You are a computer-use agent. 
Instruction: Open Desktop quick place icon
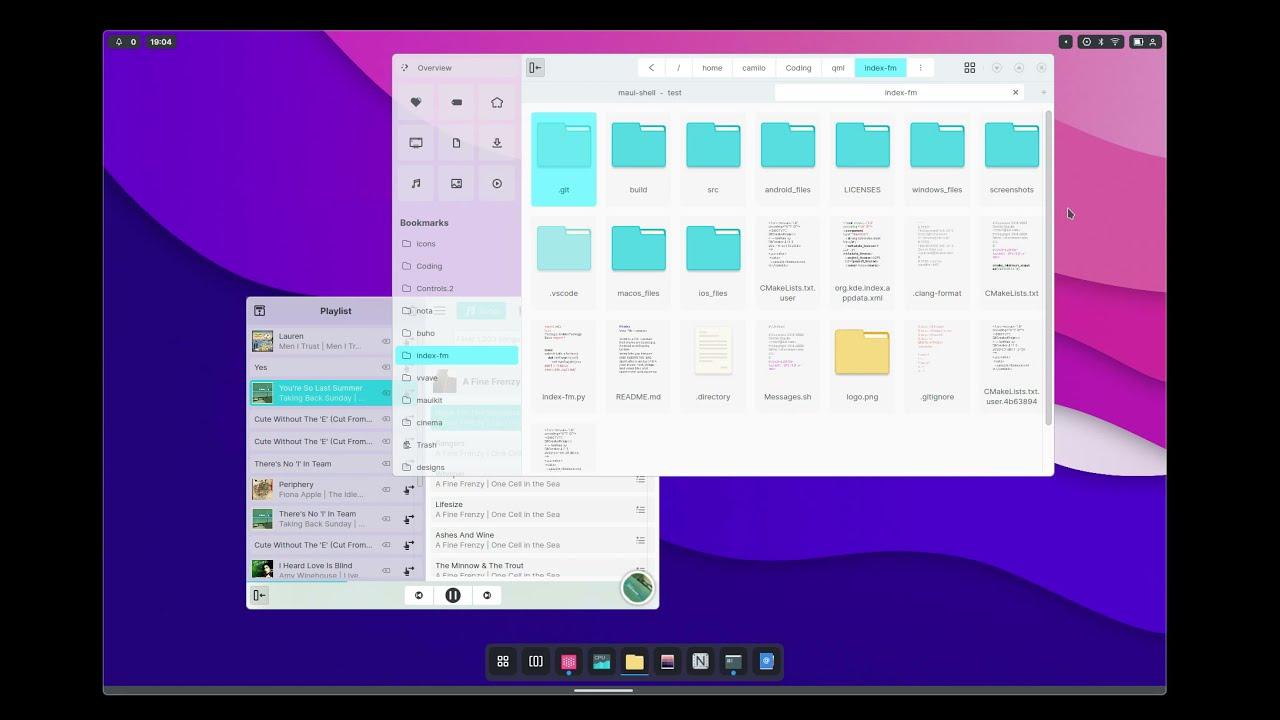[x=416, y=143]
